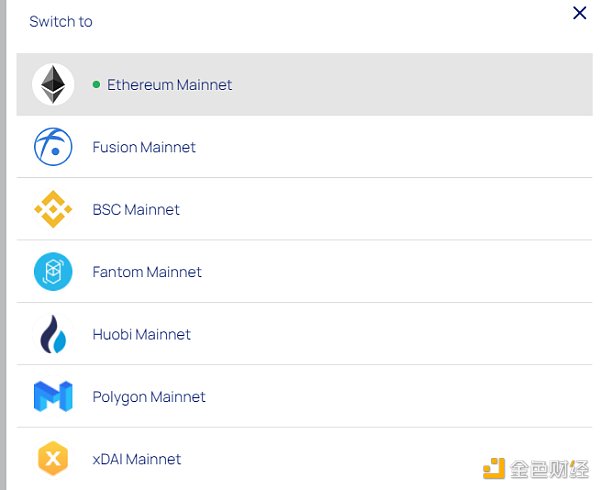
Task: Switch to Fusion Mainnet
Action: (144, 147)
